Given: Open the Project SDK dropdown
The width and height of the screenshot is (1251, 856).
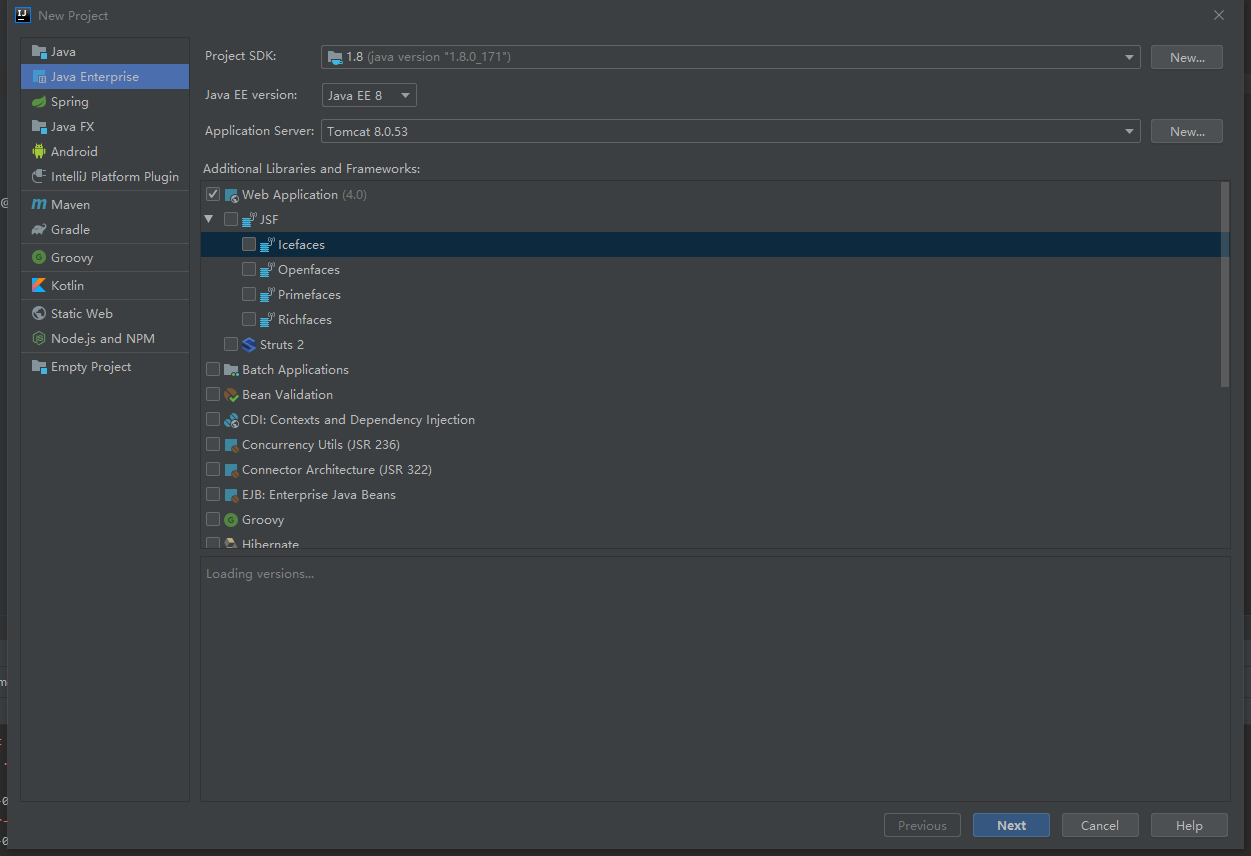Looking at the screenshot, I should click(731, 57).
